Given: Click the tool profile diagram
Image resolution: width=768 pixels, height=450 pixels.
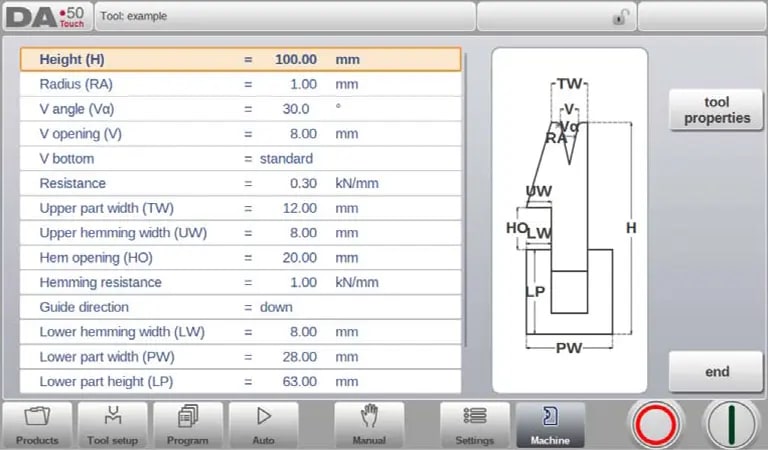Looking at the screenshot, I should point(570,220).
